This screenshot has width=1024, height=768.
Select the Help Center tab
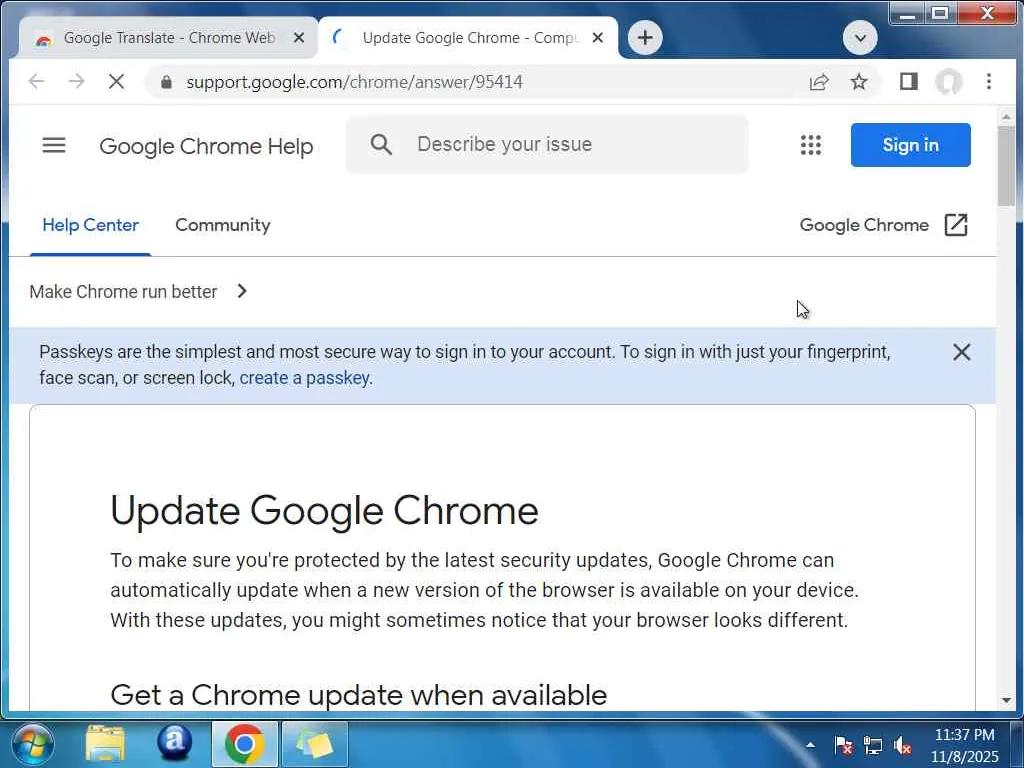90,225
